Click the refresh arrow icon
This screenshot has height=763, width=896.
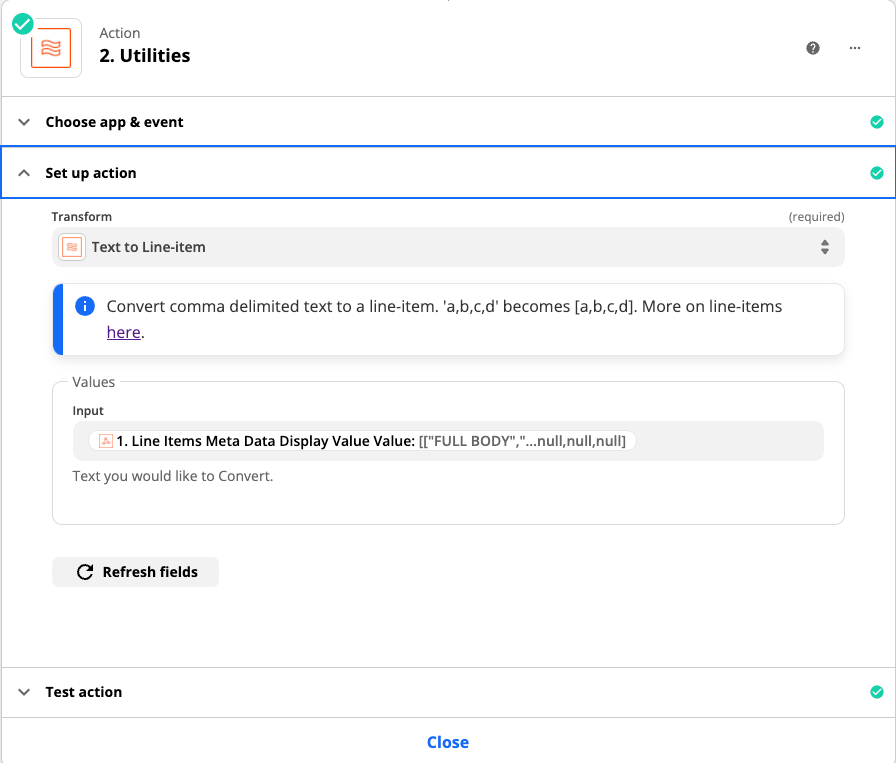[85, 572]
